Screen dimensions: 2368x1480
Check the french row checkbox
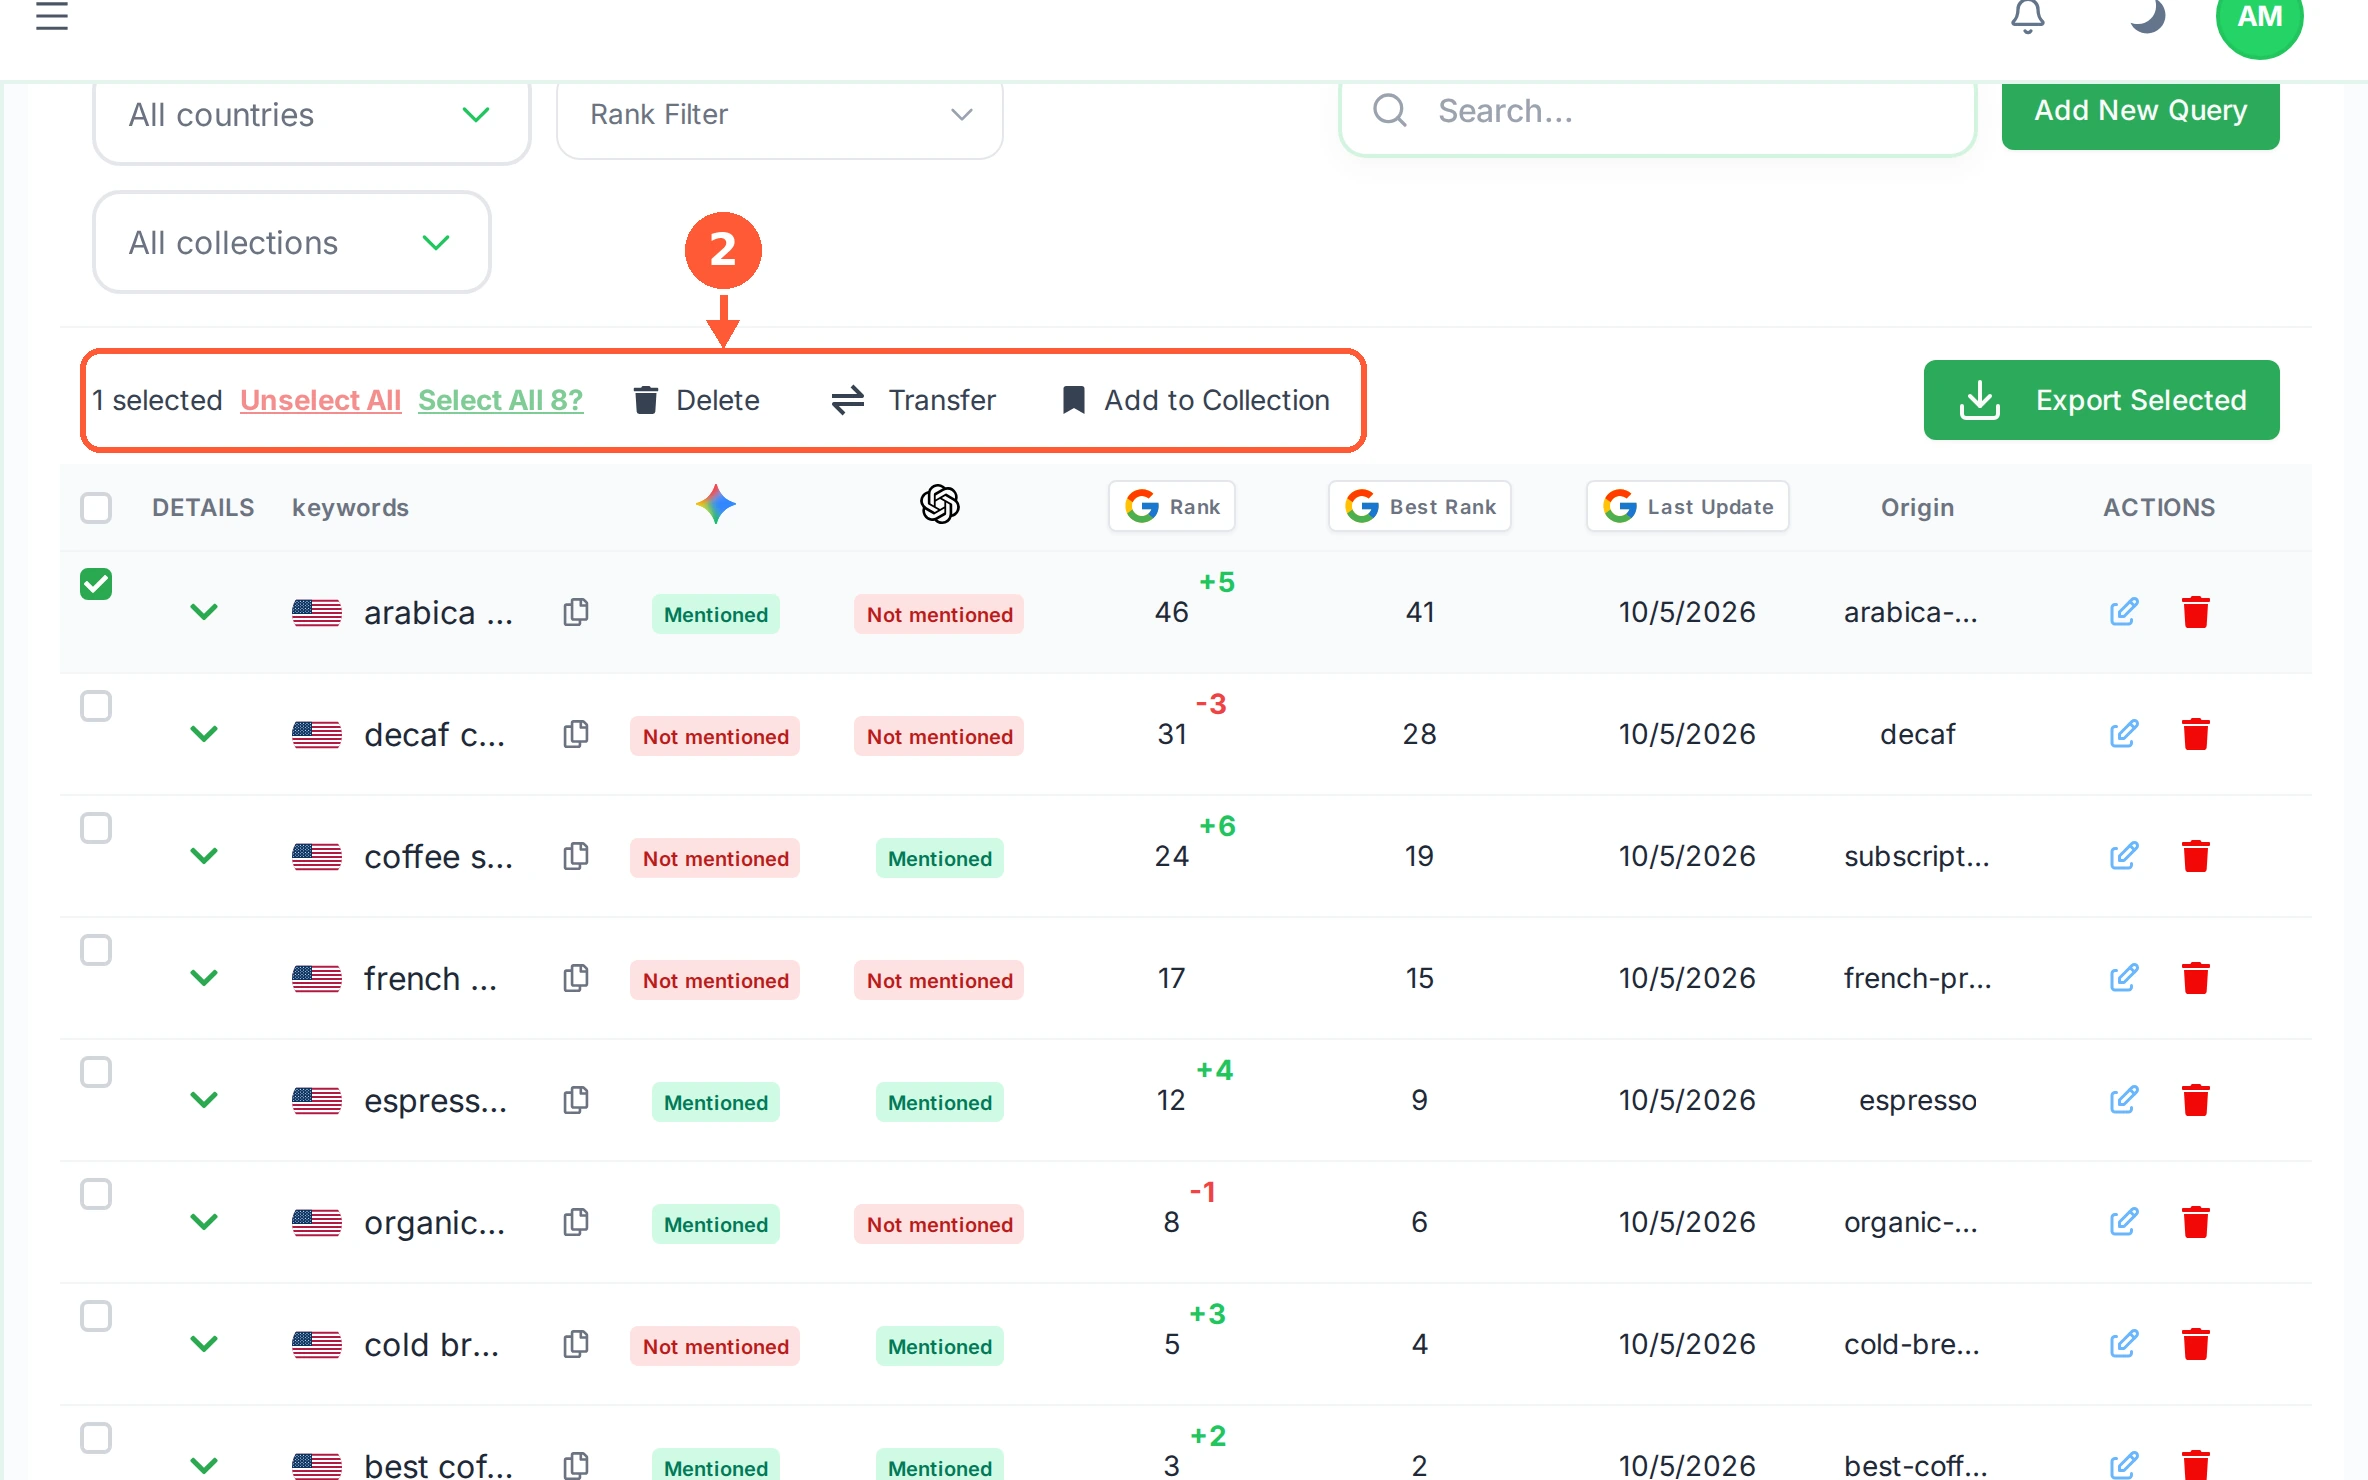point(96,950)
